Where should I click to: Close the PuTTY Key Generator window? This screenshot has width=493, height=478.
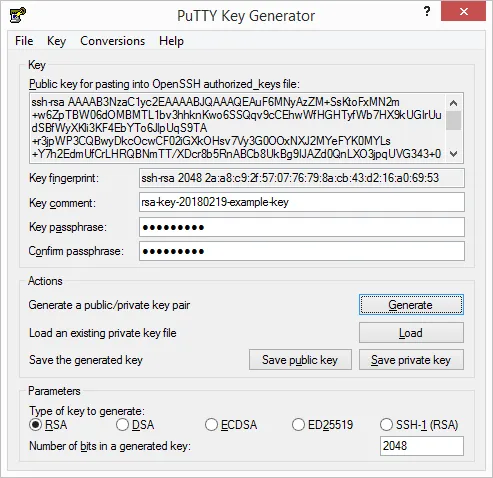463,12
